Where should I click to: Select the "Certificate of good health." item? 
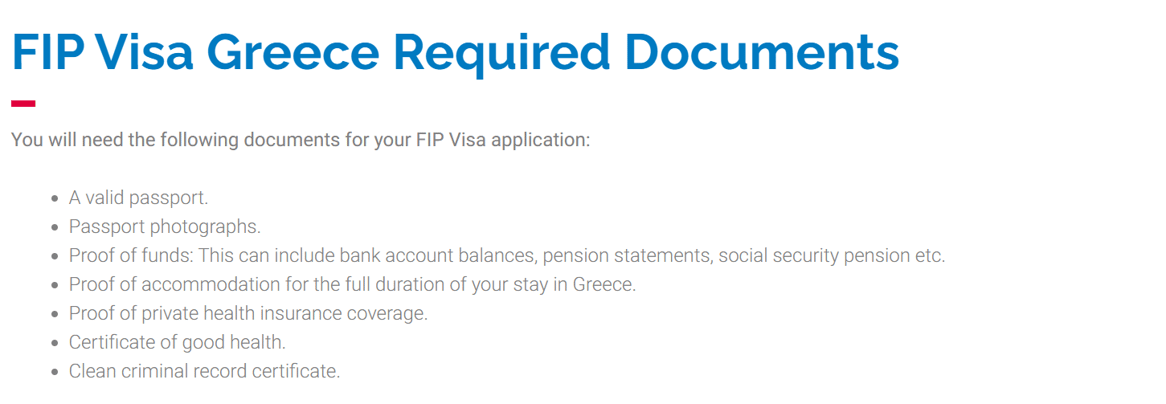177,343
